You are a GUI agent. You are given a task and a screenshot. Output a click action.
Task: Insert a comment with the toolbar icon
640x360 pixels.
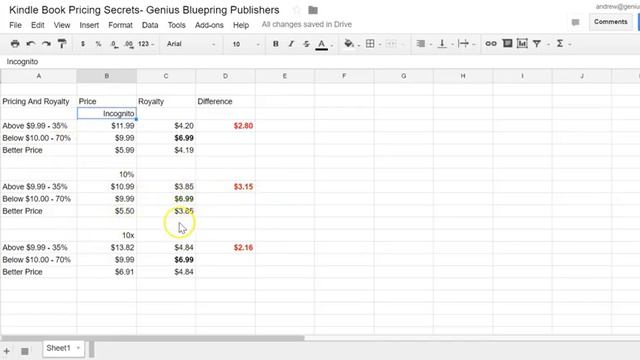[507, 43]
